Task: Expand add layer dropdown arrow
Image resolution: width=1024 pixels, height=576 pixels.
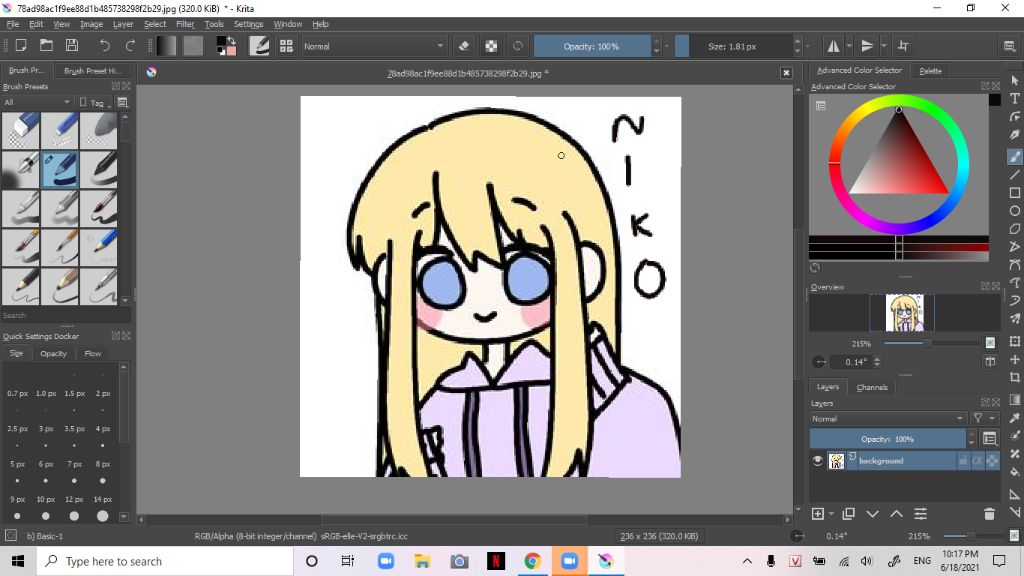Action: [x=831, y=514]
